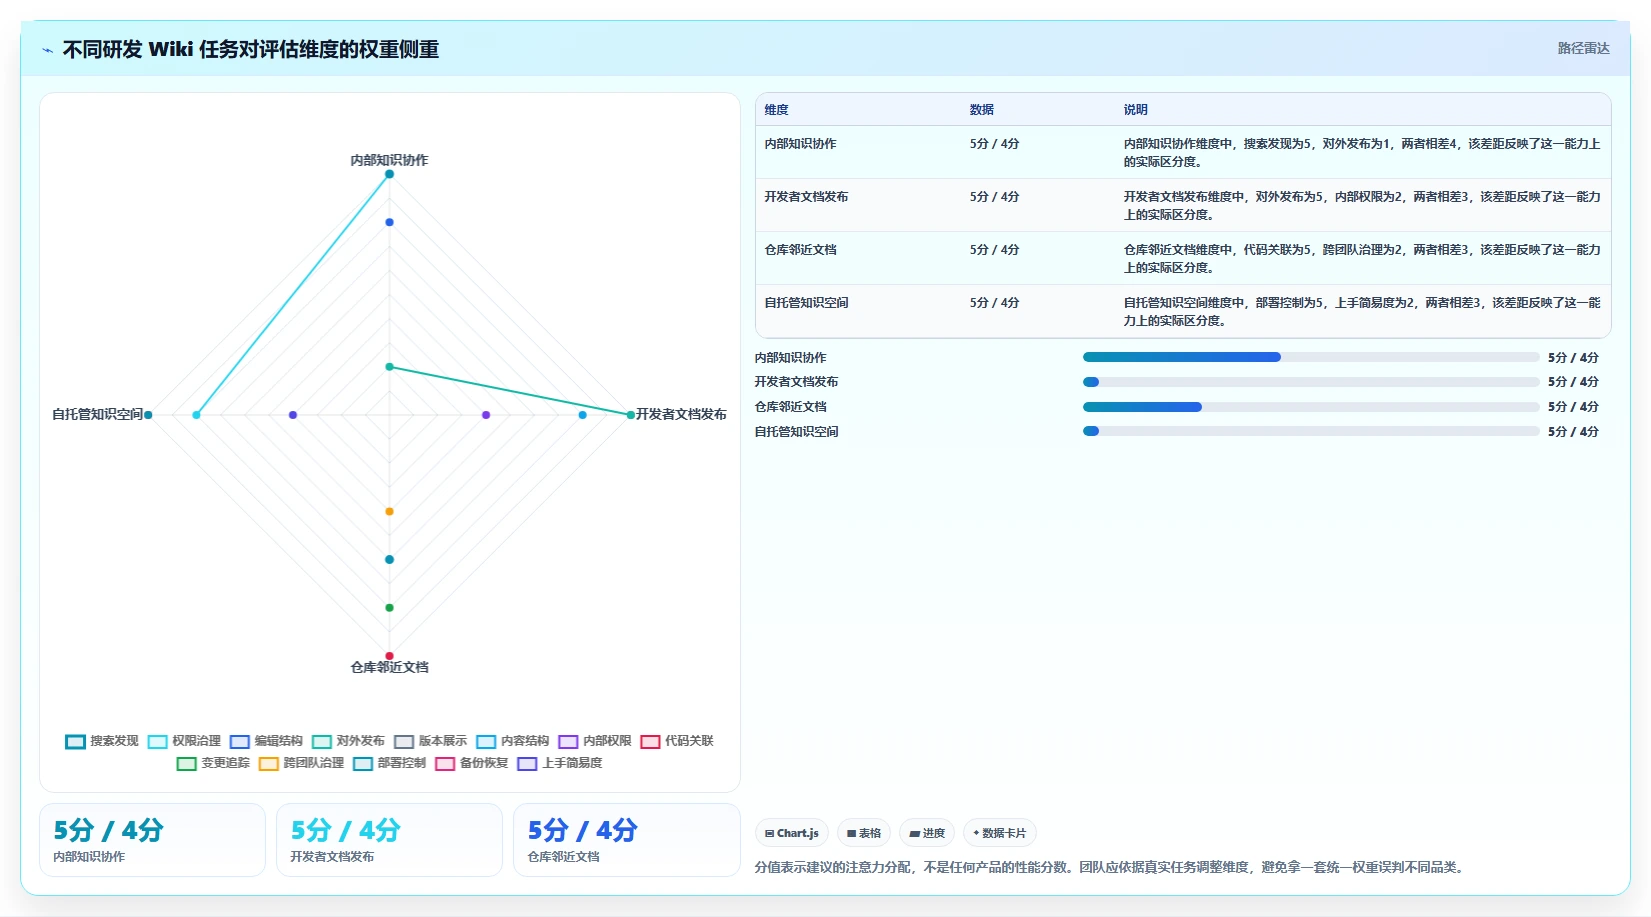This screenshot has width=1651, height=917.
Task: Click the 表格 tag chip
Action: tap(864, 833)
